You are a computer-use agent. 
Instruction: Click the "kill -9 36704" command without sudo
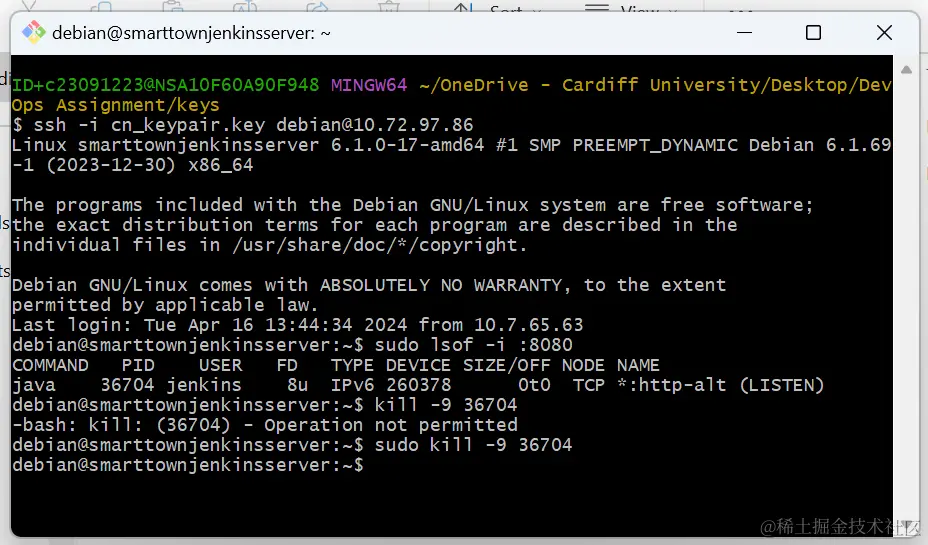tap(446, 405)
